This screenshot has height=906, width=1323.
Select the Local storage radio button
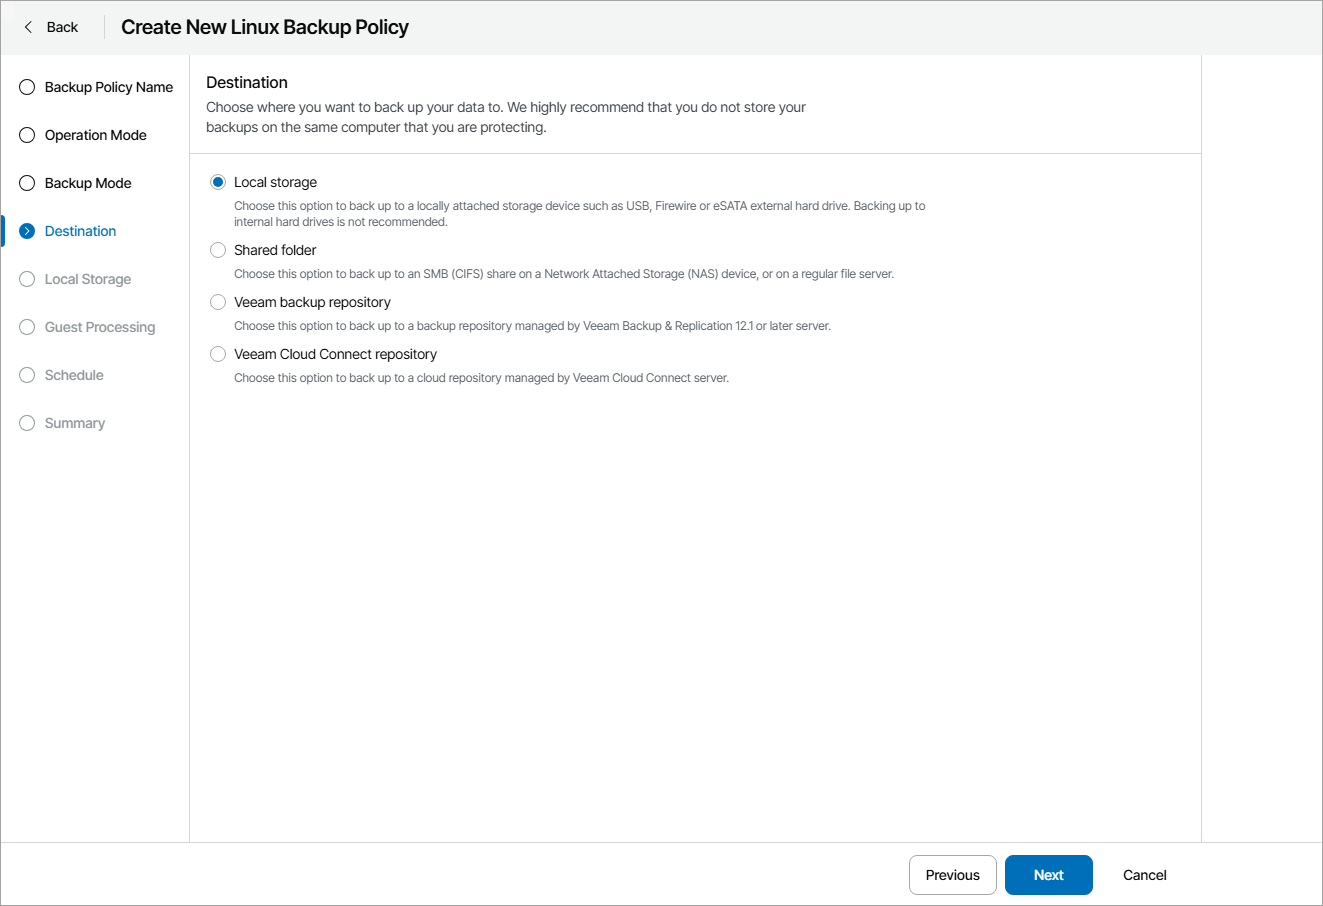tap(217, 182)
